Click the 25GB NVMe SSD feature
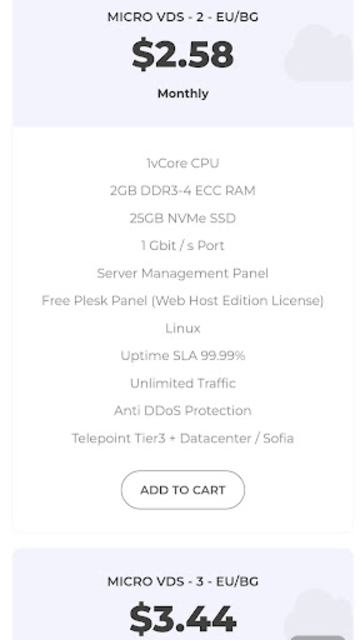This screenshot has height=640, width=360. [x=182, y=218]
